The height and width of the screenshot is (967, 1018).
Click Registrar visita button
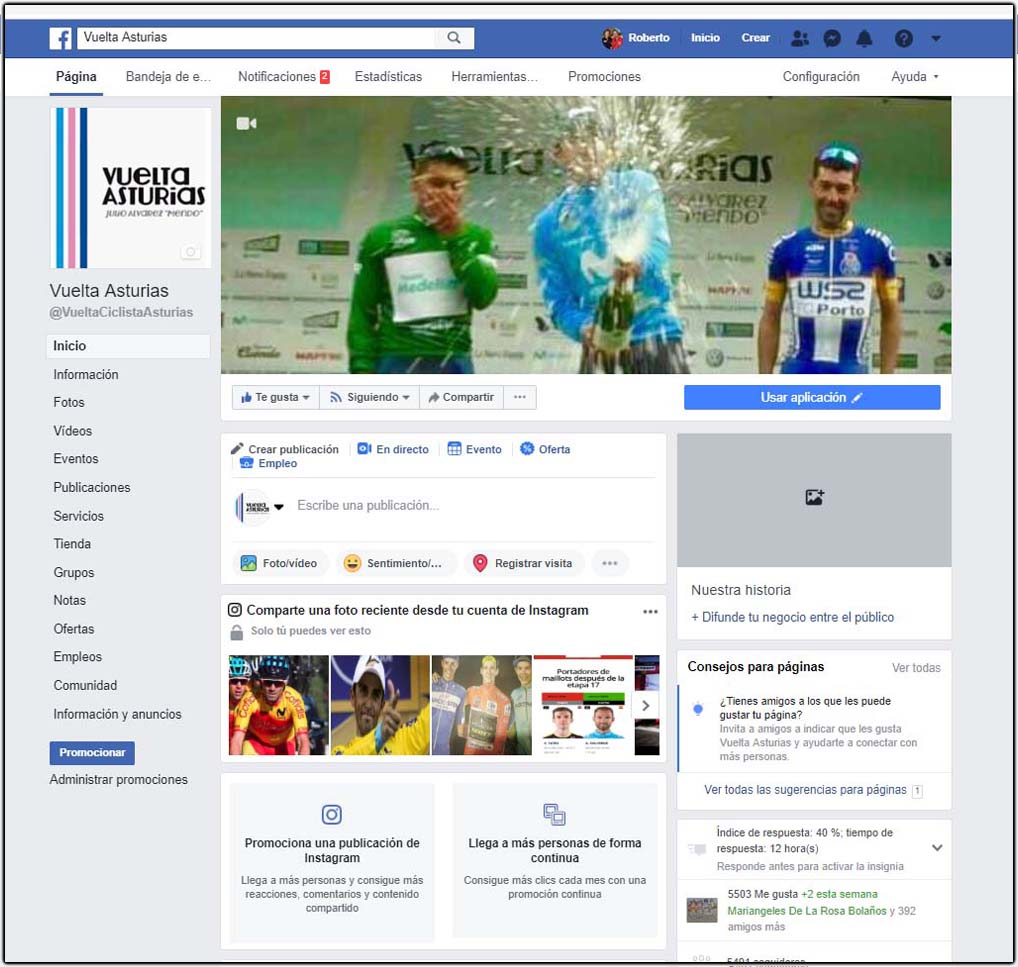point(524,563)
